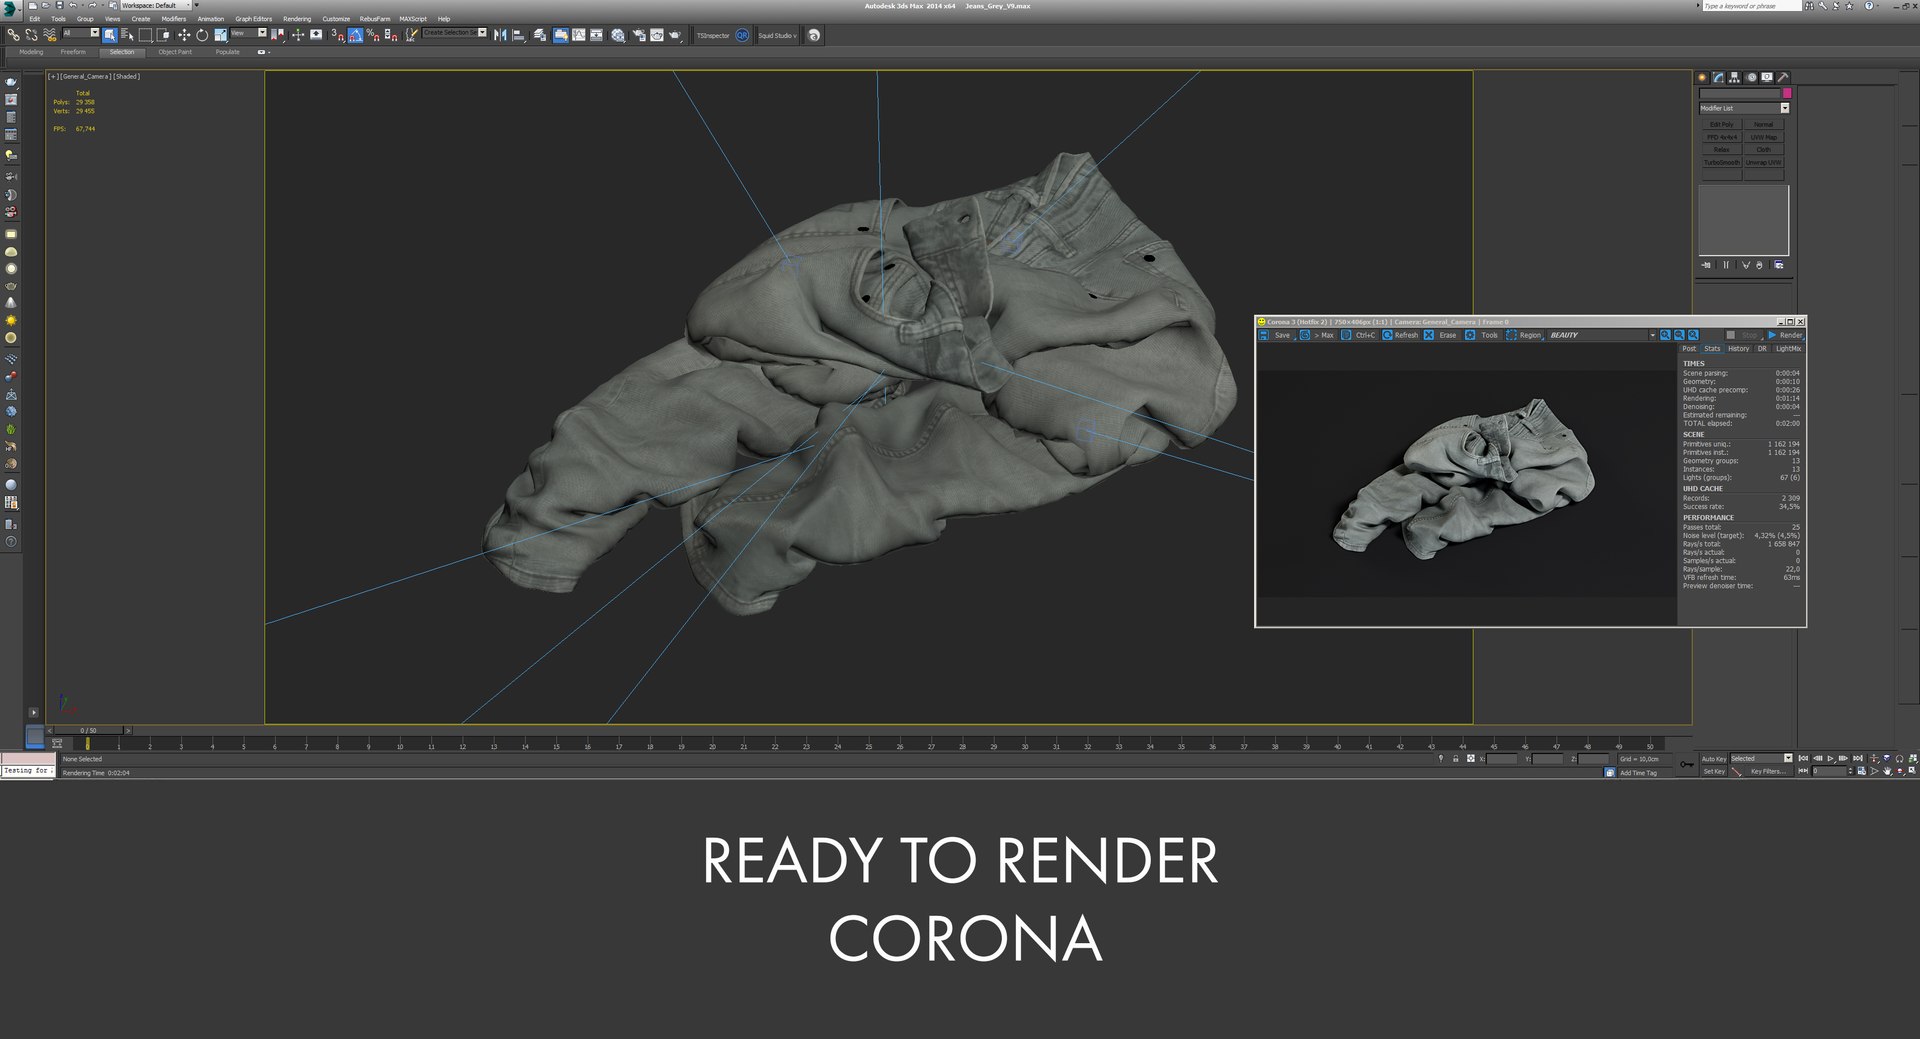1920x1039 pixels.
Task: Click the Select and Link chain icon
Action: [13, 35]
